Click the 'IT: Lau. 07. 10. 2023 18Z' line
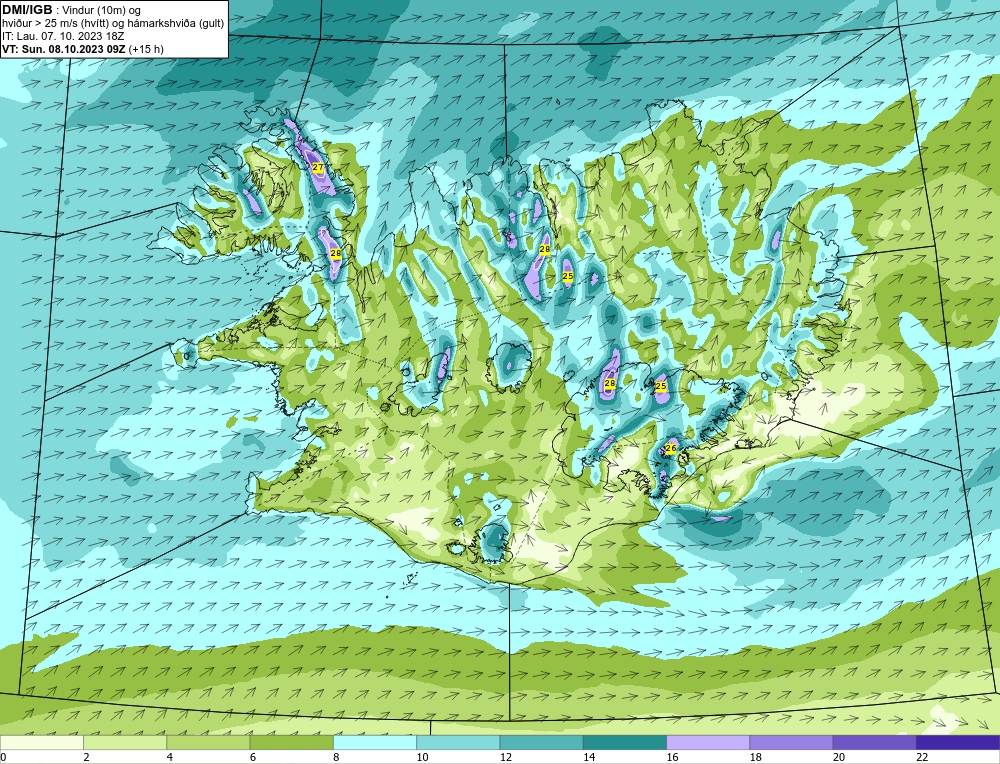Image resolution: width=1000 pixels, height=764 pixels. pyautogui.click(x=63, y=36)
